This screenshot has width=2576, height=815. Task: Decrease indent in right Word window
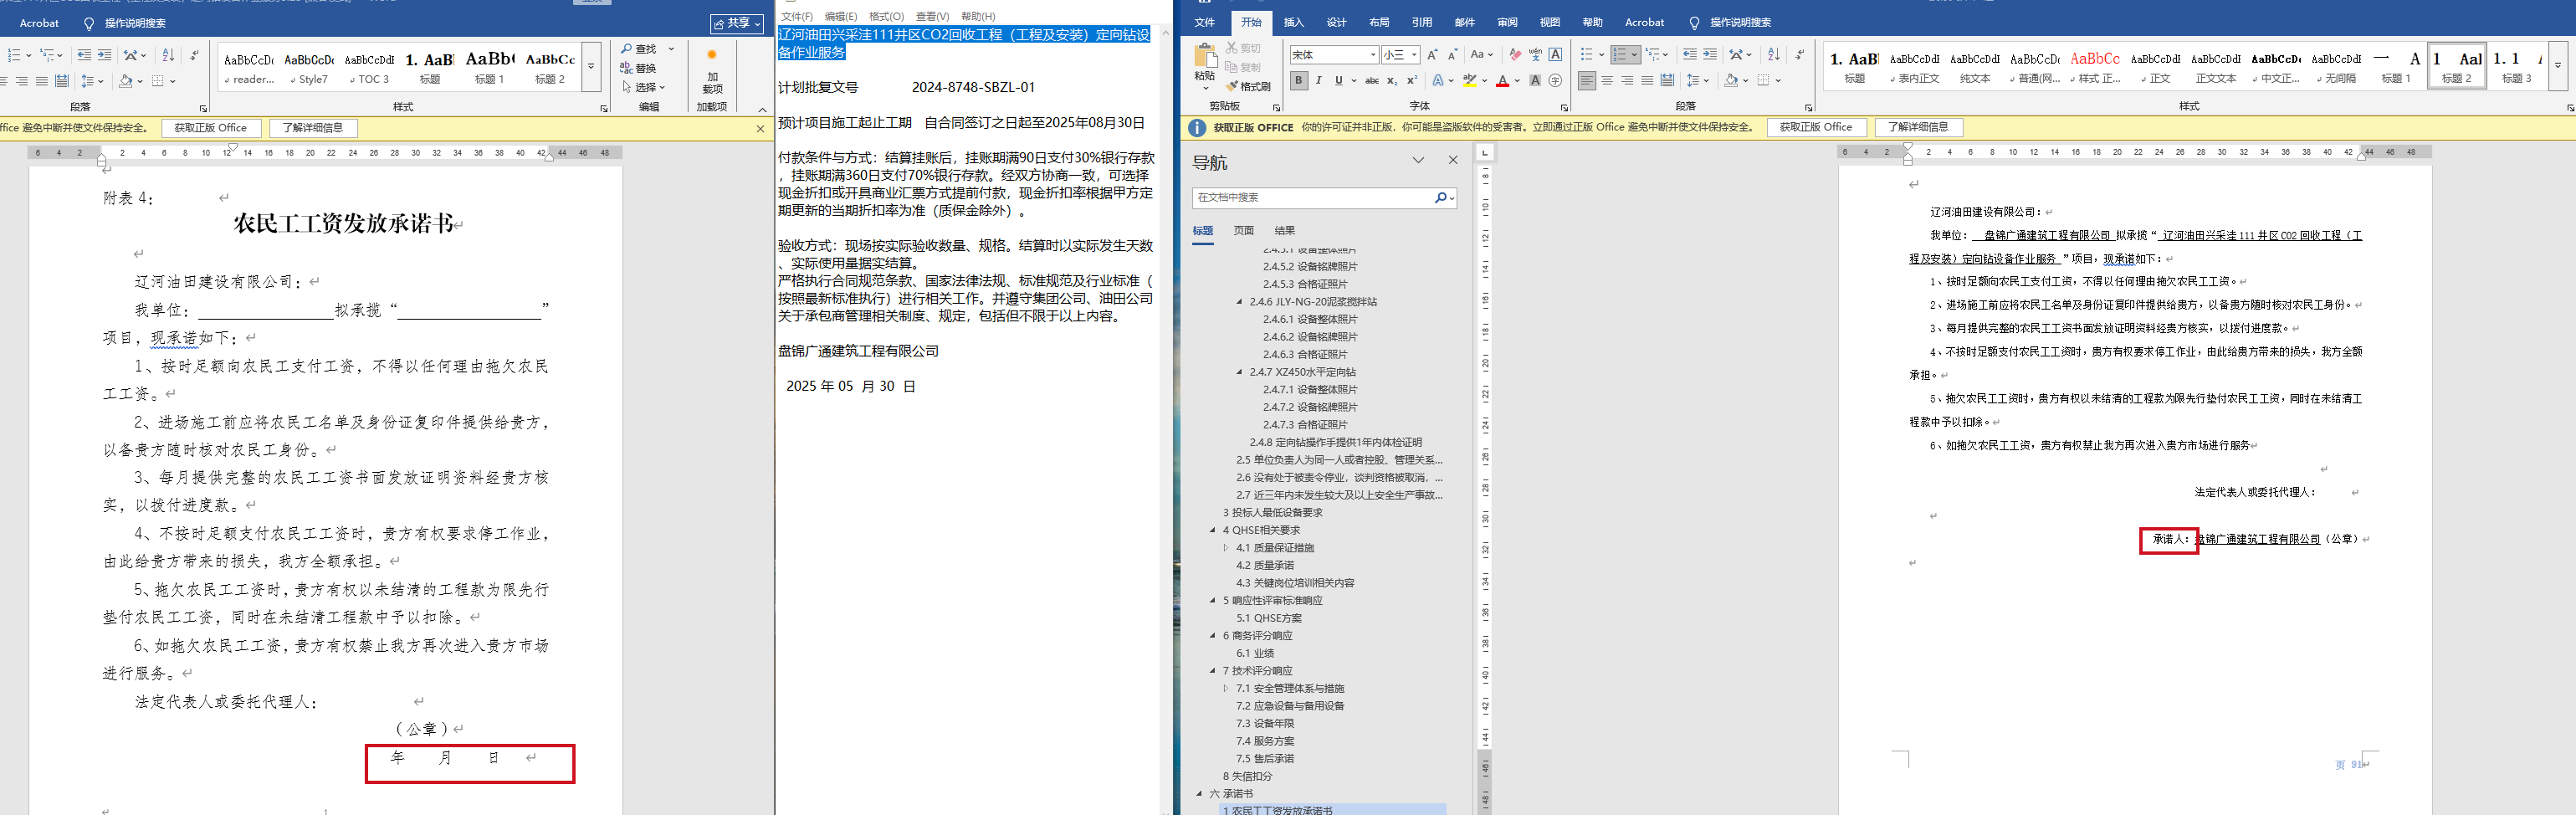[x=1690, y=55]
